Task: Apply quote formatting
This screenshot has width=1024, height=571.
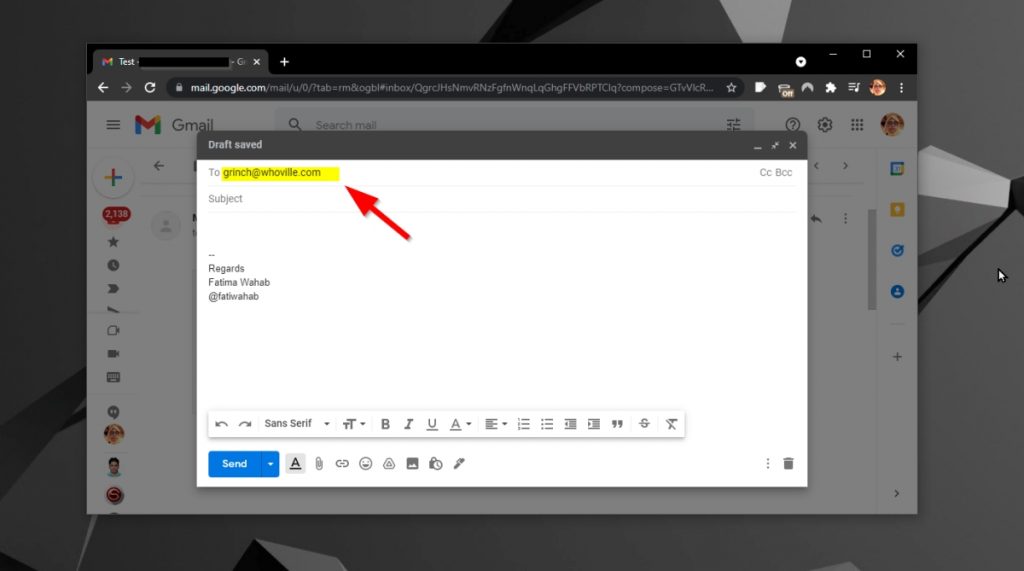Action: (x=617, y=424)
